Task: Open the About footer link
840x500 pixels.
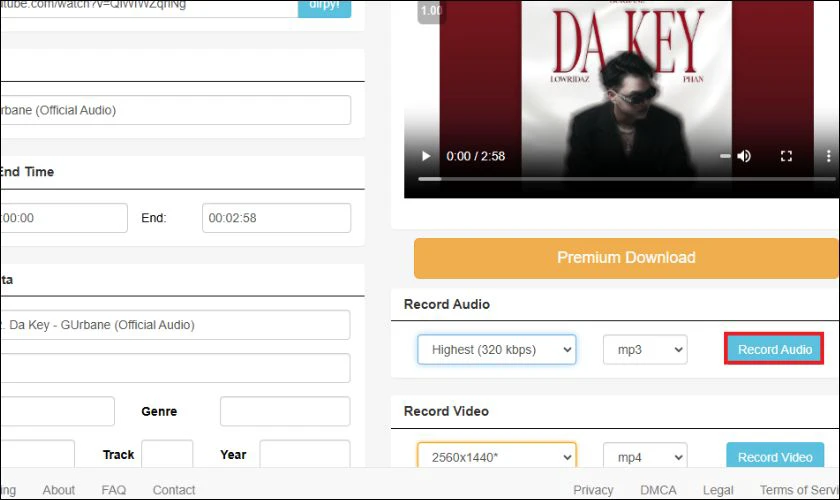Action: [x=58, y=490]
